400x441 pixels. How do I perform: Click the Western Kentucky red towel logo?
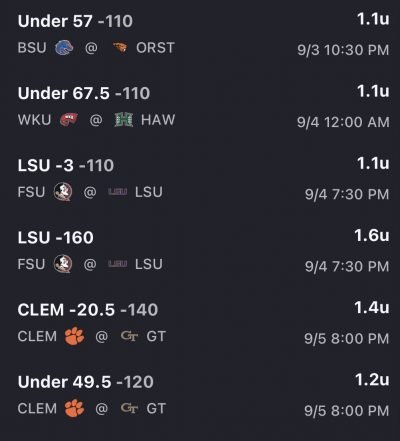[x=69, y=120]
